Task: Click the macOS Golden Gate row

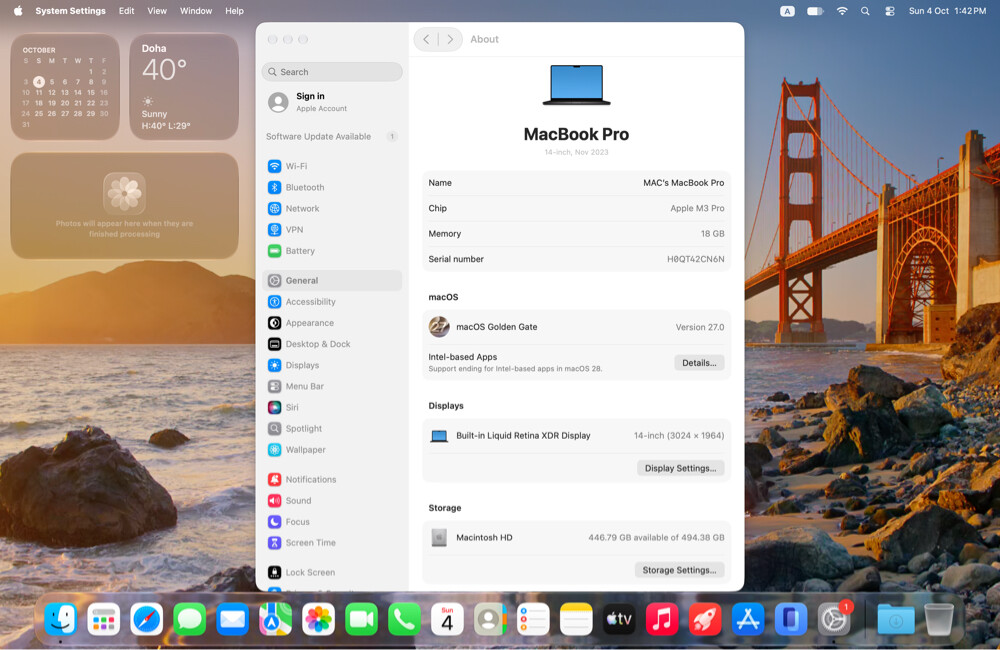Action: click(x=576, y=327)
